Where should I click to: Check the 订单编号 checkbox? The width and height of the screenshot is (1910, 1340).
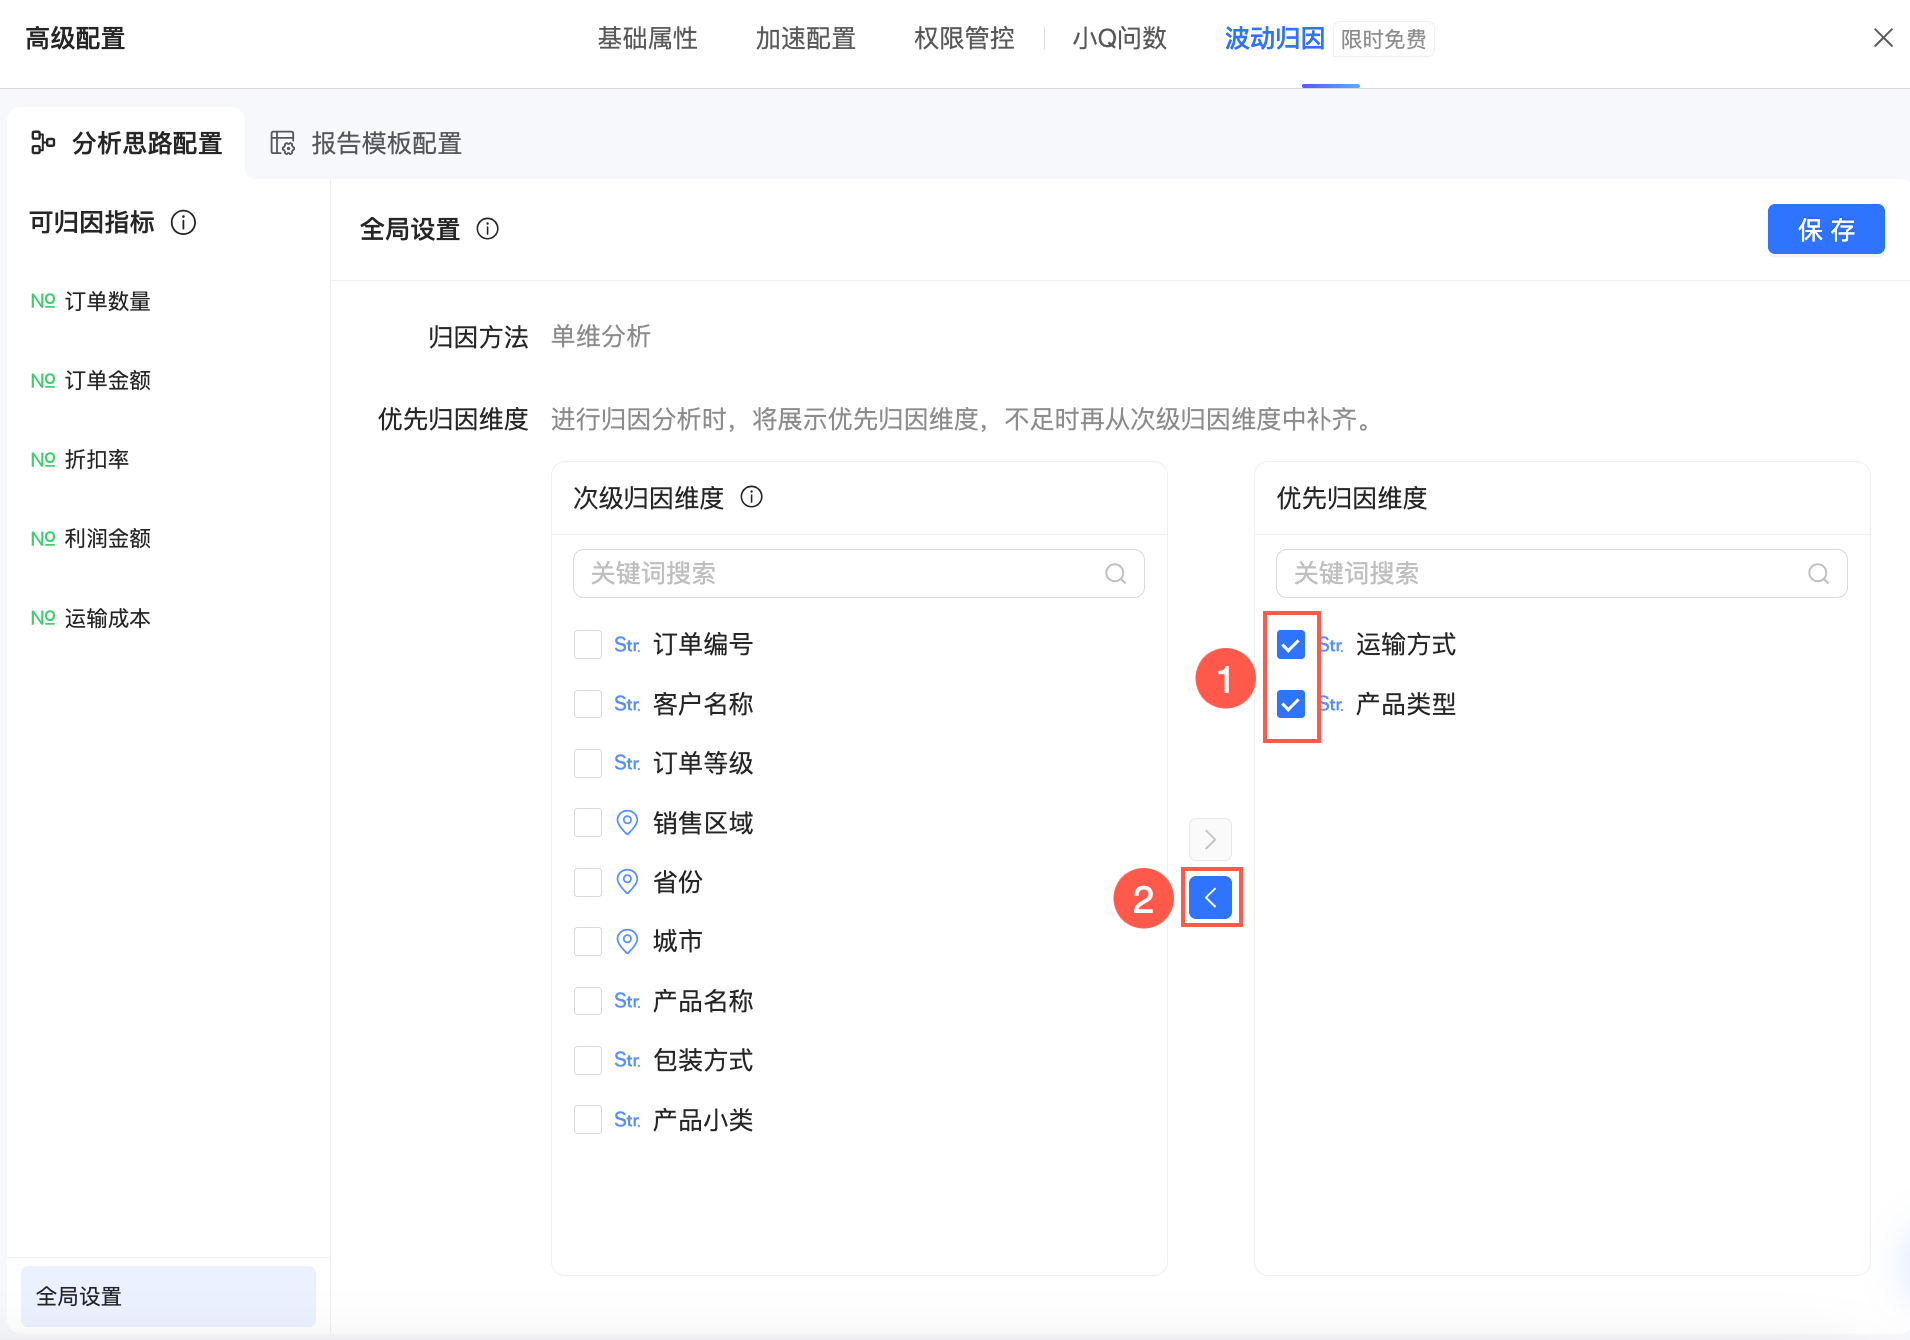(588, 645)
